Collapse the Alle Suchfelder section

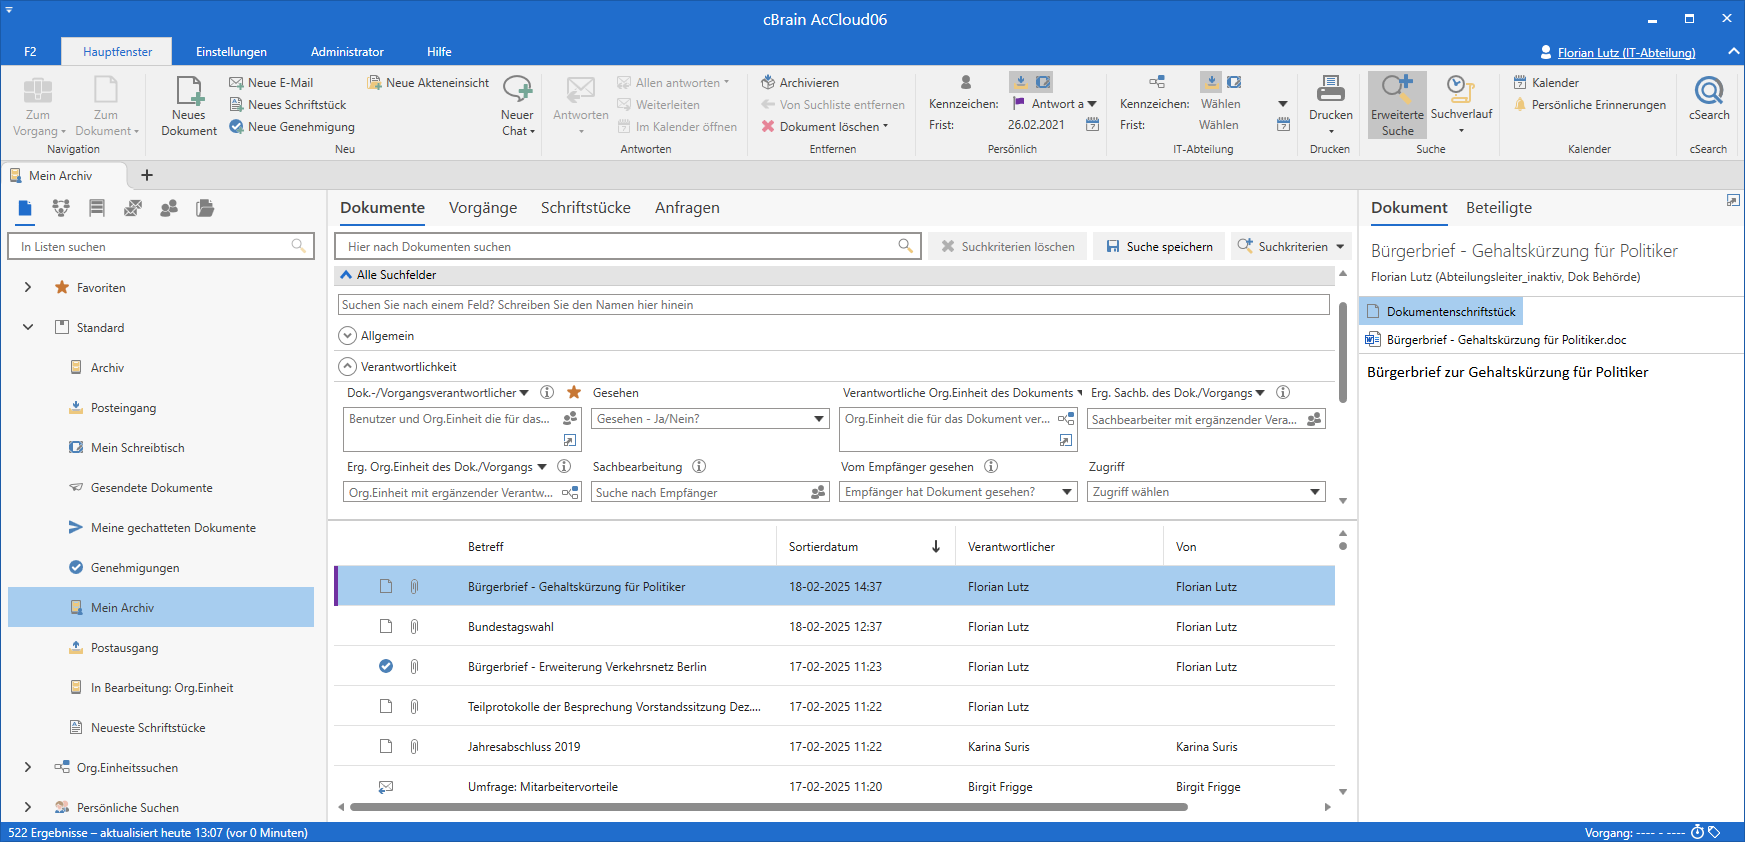pyautogui.click(x=346, y=275)
